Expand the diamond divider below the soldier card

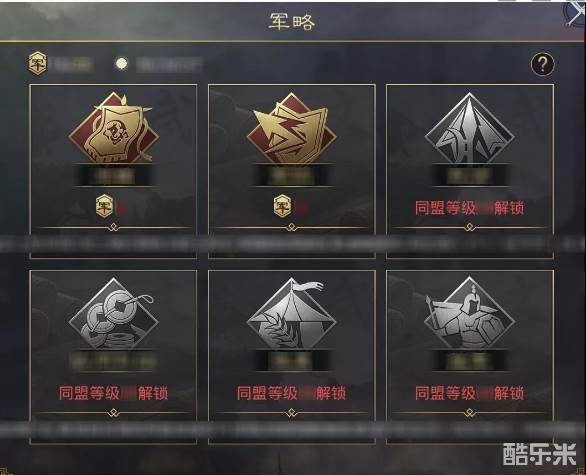(x=470, y=413)
